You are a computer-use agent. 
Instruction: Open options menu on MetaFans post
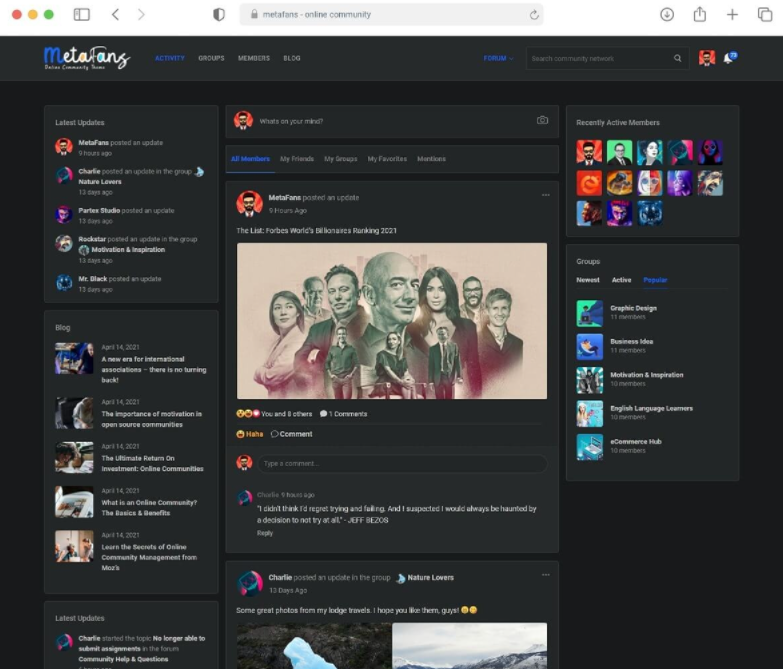[x=545, y=195]
